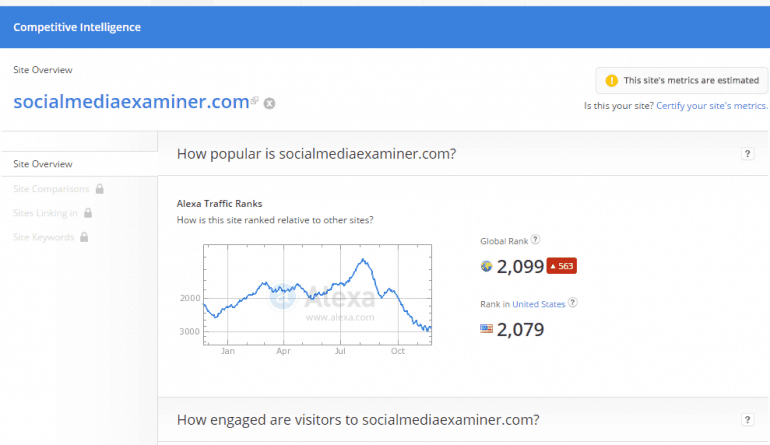Click the This site's metrics are estimated button
The height and width of the screenshot is (445, 770).
681,80
